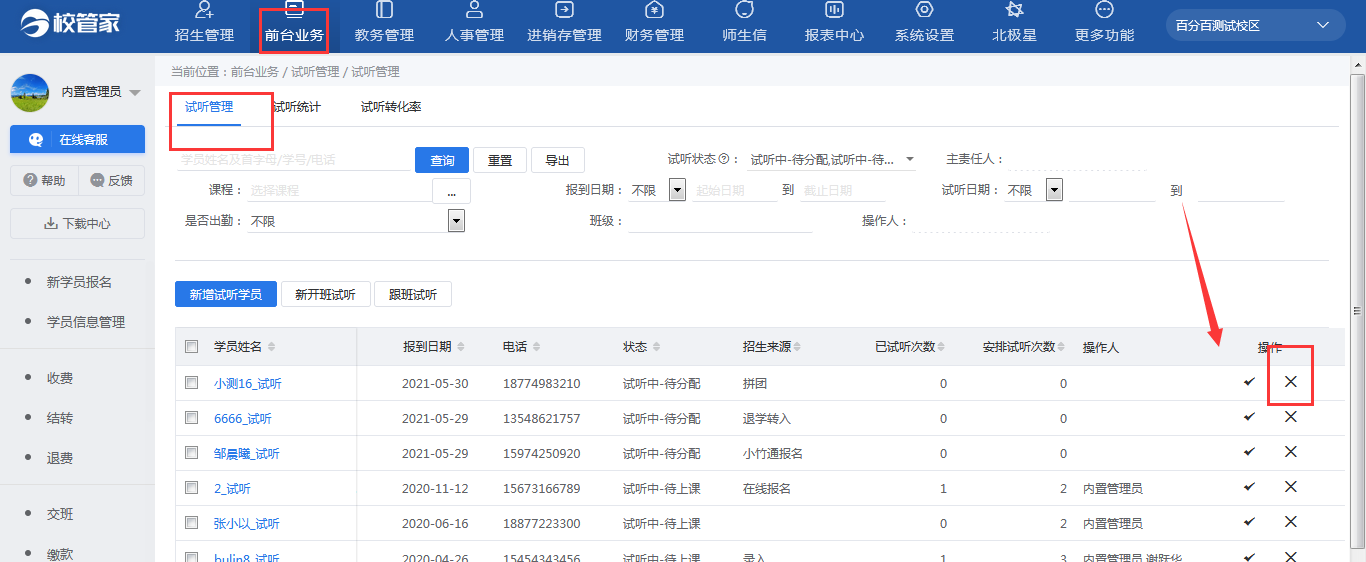Sort table by 报到日期 column arrows
1366x562 pixels.
click(459, 347)
